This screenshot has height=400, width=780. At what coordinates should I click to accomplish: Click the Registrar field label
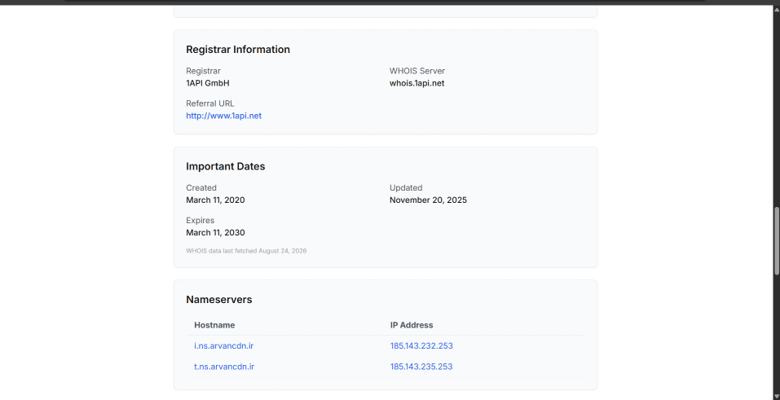(x=203, y=71)
